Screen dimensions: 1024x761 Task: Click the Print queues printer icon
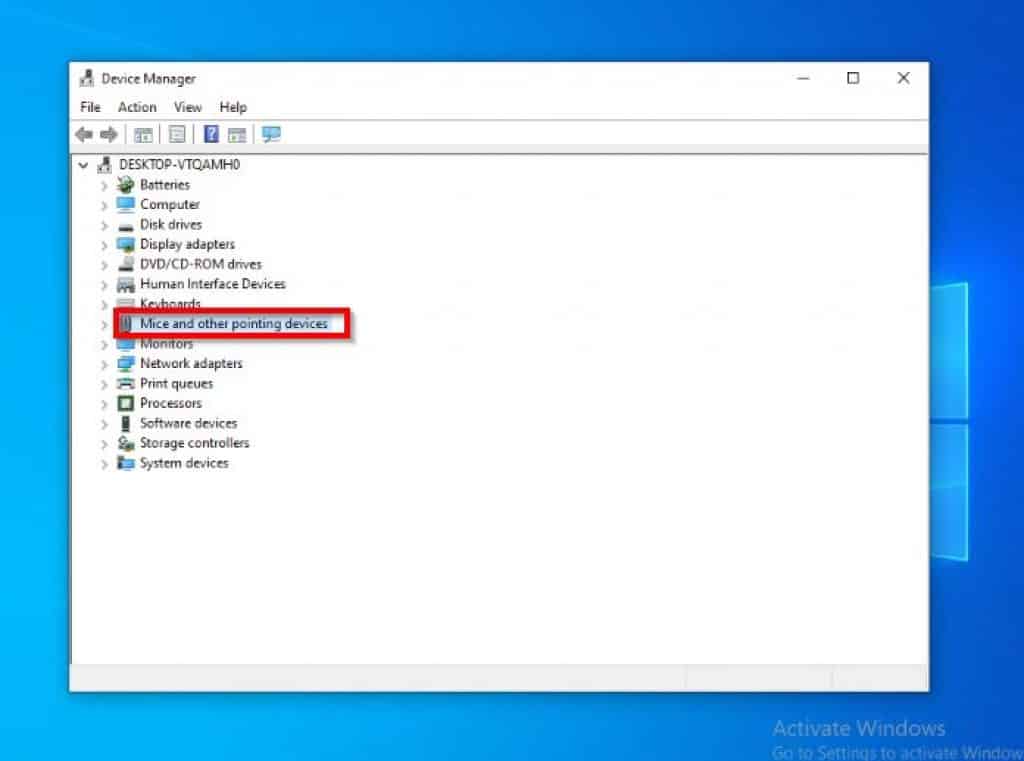point(125,383)
